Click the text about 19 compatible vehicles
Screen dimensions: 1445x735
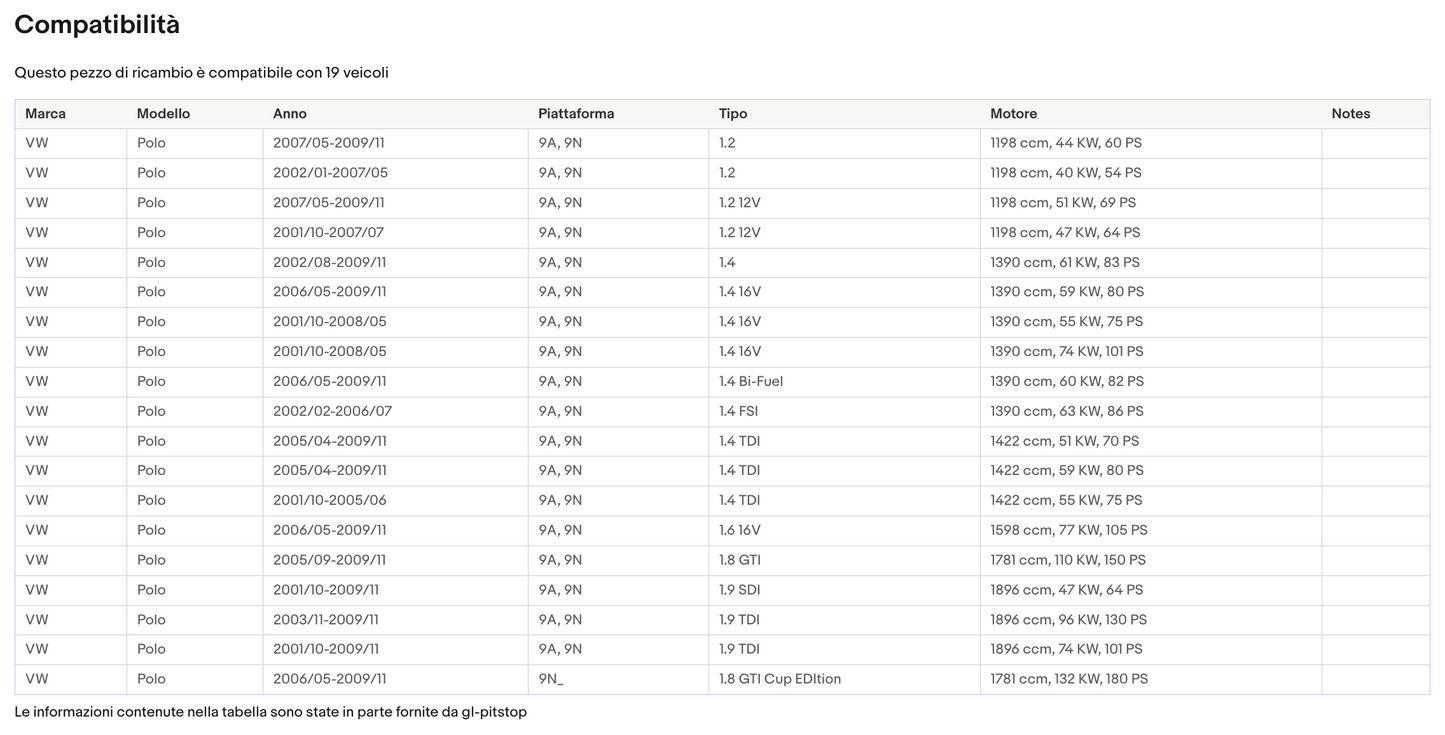(x=201, y=73)
